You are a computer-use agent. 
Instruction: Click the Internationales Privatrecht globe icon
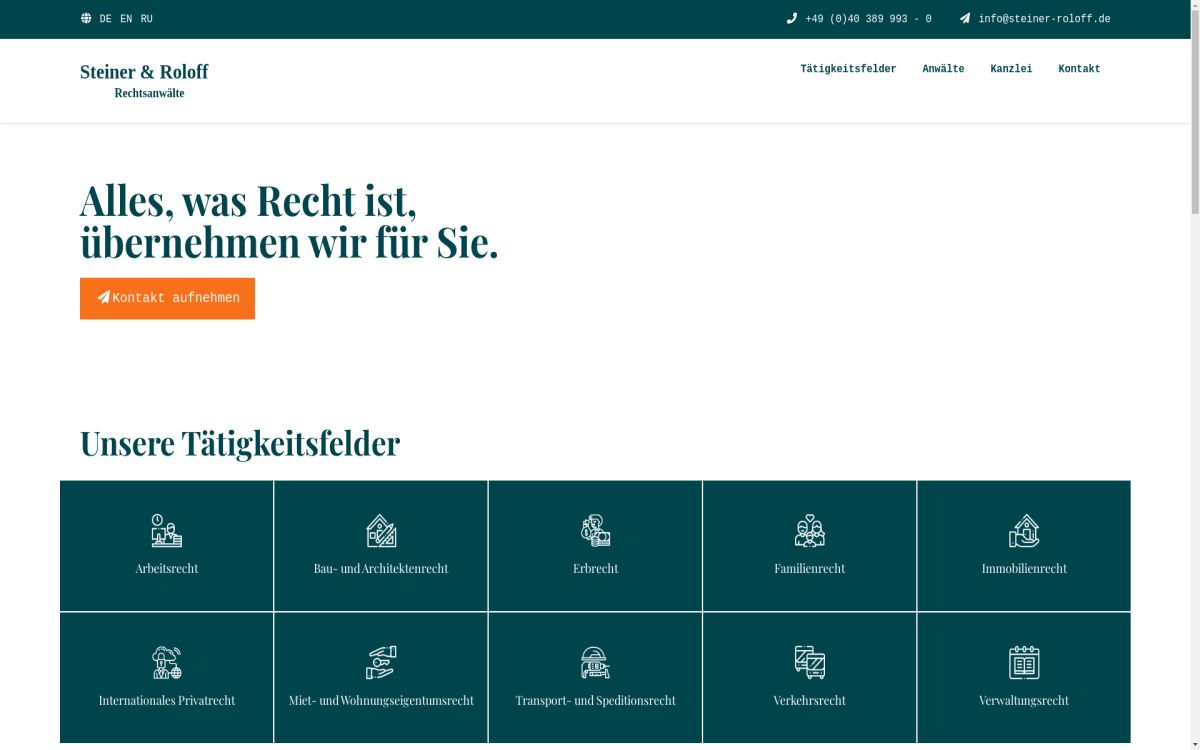pos(166,663)
